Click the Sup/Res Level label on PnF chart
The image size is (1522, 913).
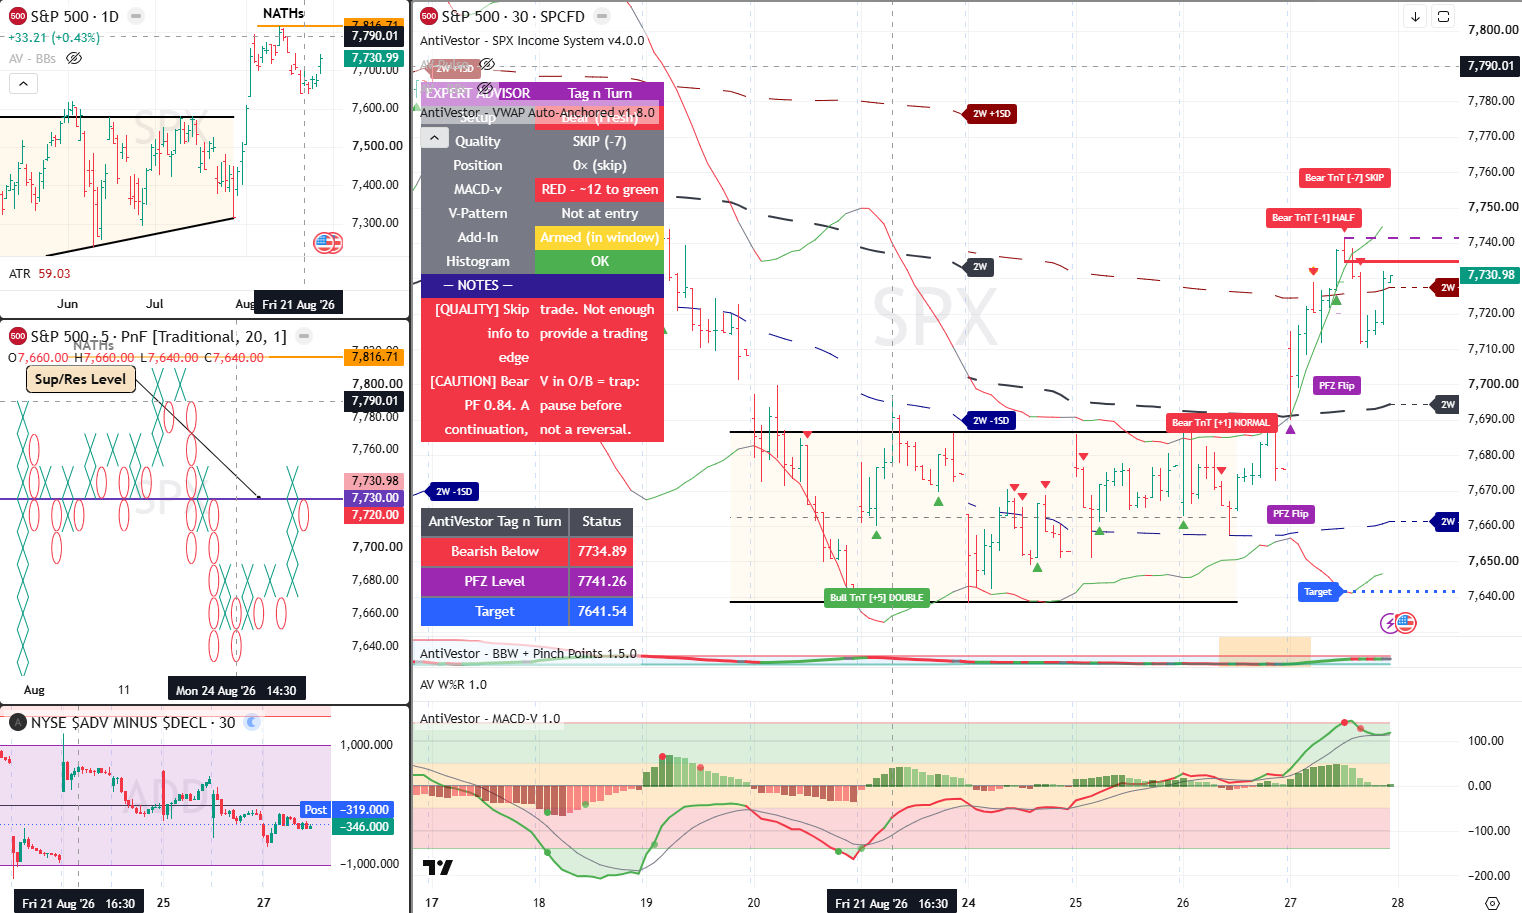click(80, 379)
